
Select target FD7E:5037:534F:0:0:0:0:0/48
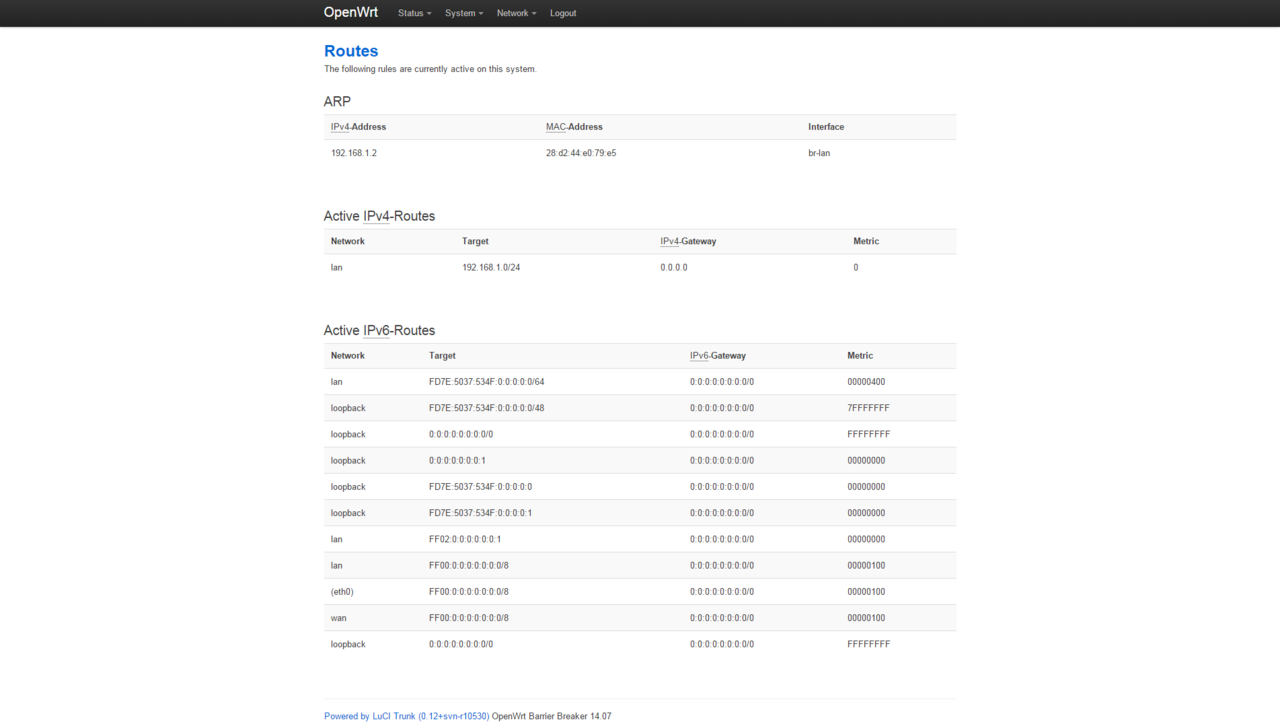click(487, 408)
